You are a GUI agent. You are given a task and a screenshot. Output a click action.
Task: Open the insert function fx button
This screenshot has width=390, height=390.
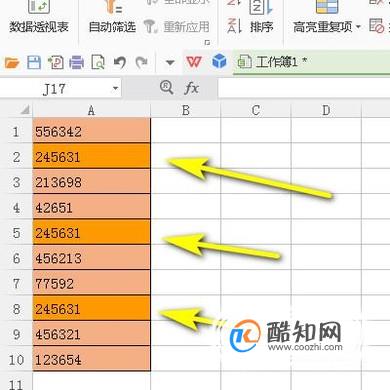click(191, 88)
